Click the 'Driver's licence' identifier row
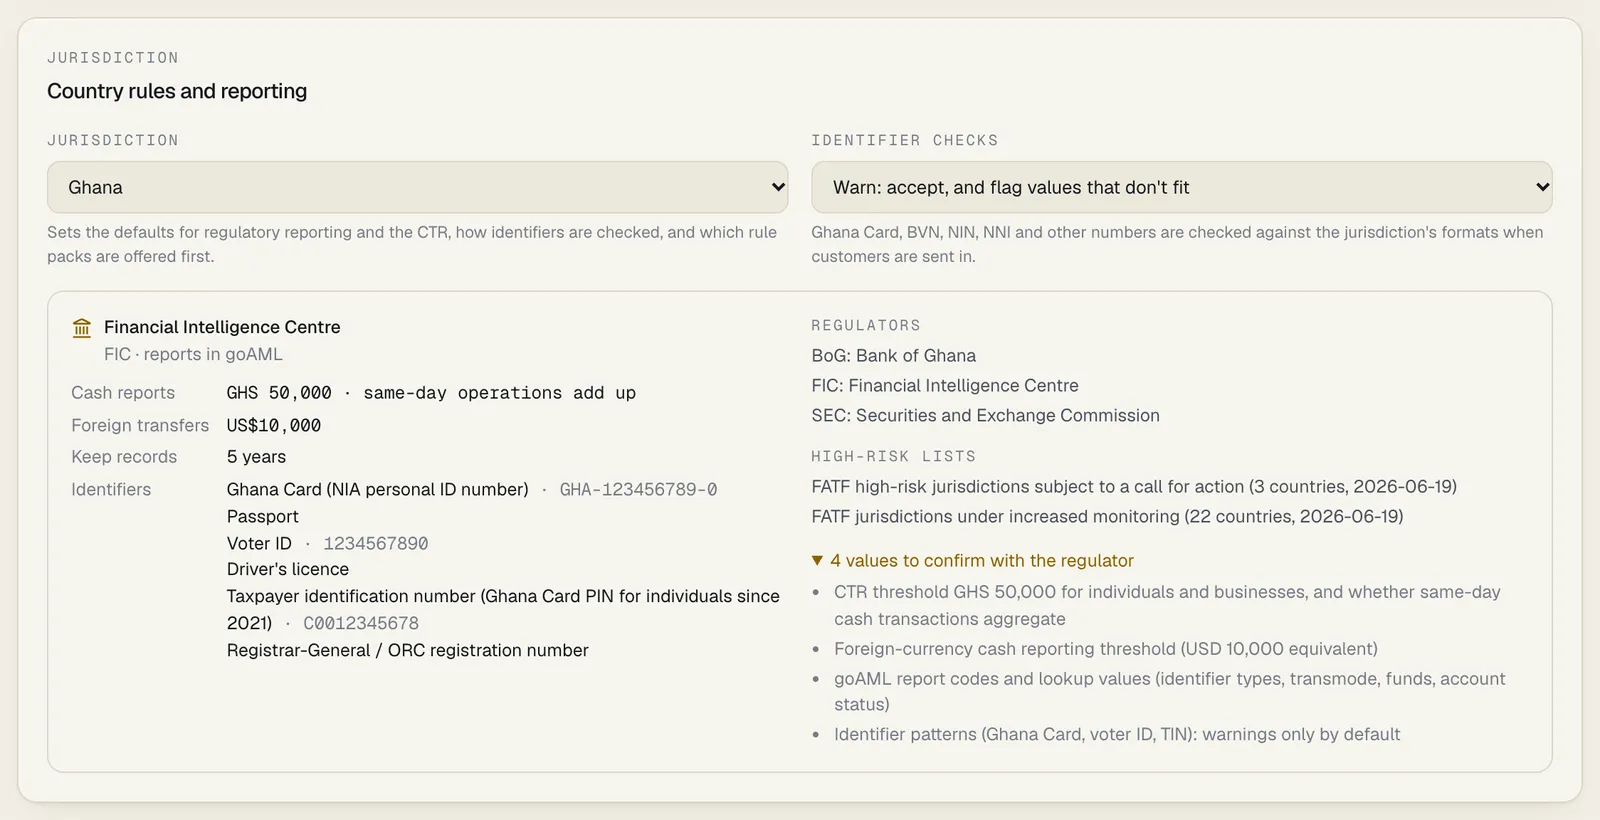The height and width of the screenshot is (820, 1600). tap(288, 569)
